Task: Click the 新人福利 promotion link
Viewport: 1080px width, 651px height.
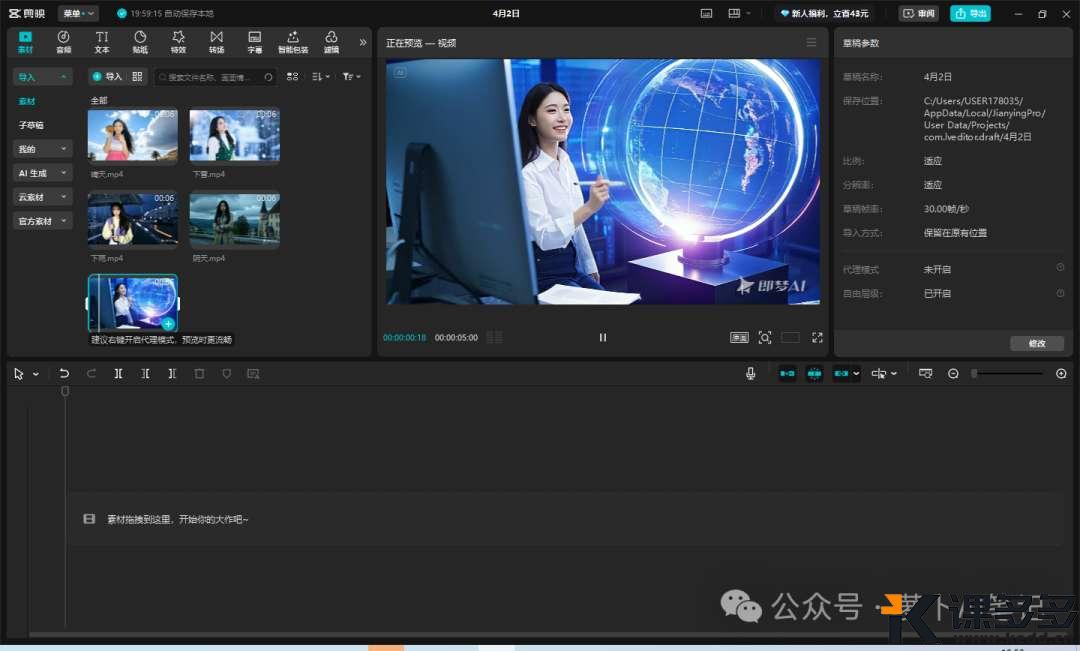Action: point(824,13)
